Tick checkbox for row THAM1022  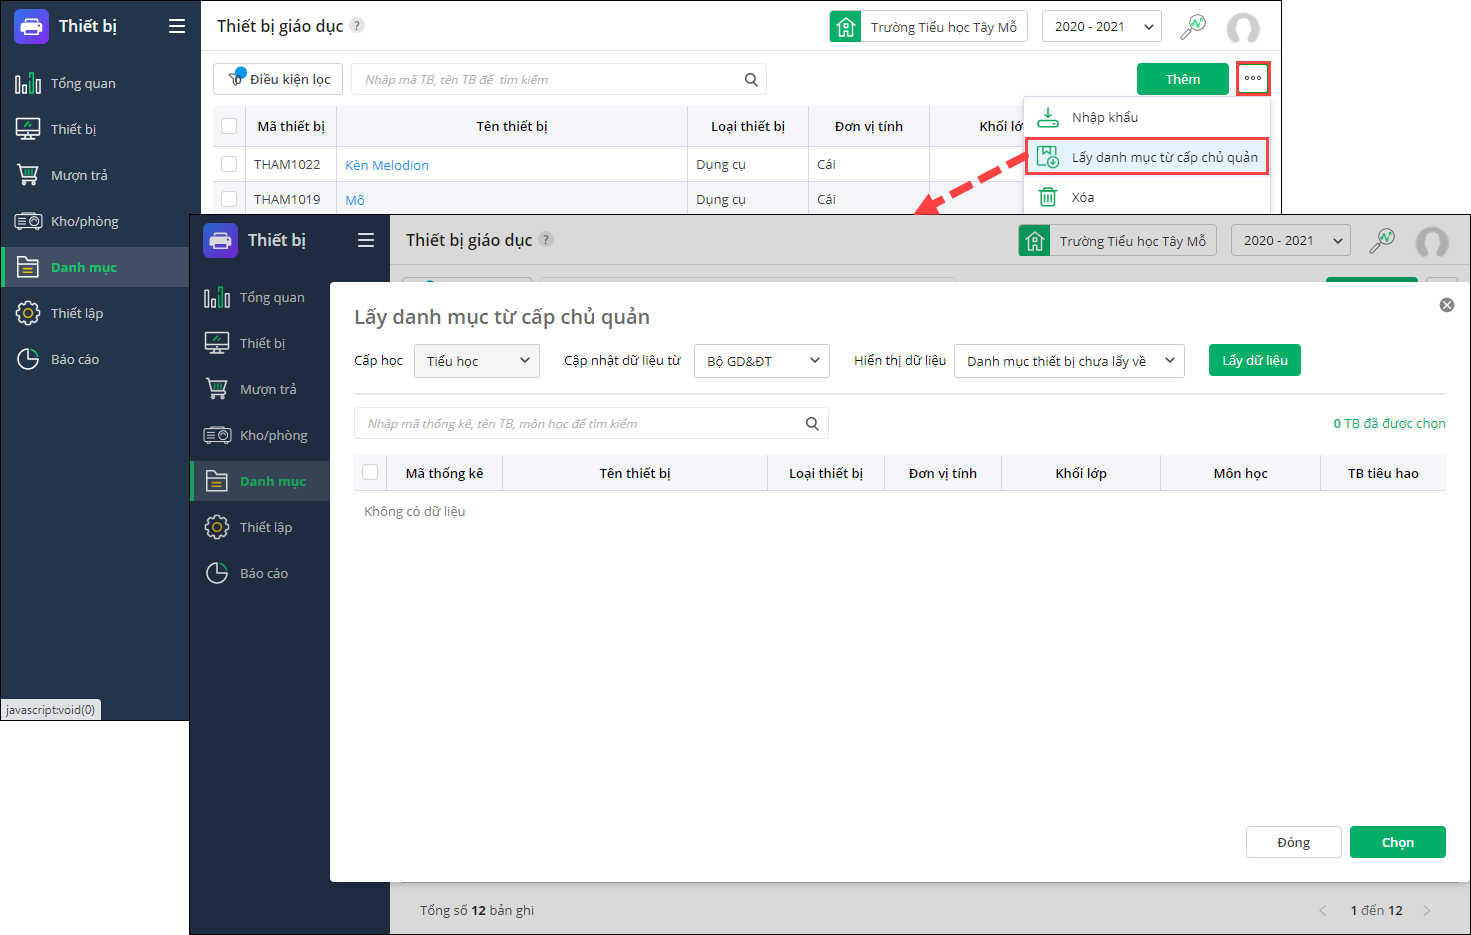click(229, 164)
